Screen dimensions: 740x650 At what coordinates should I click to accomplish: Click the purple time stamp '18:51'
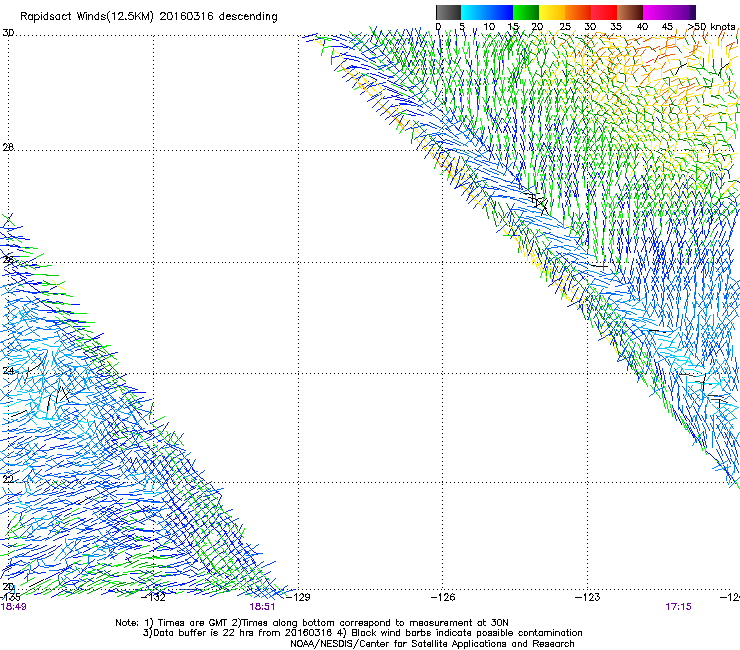click(262, 607)
